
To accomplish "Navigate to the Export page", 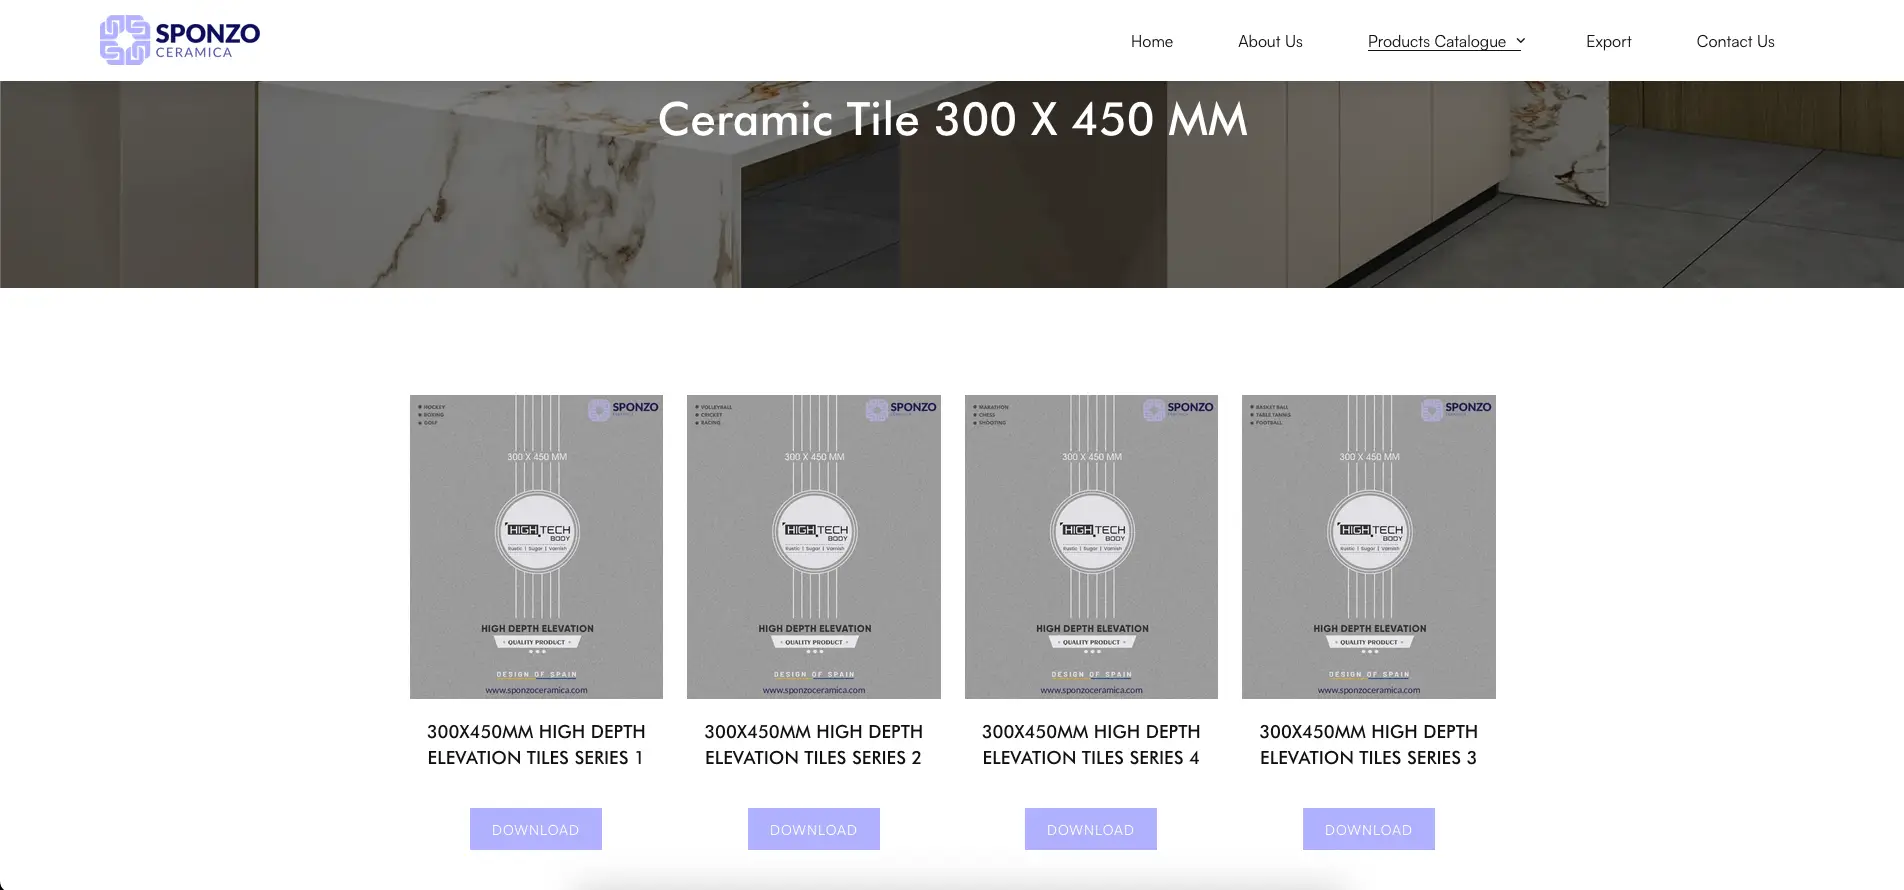I will (x=1608, y=42).
